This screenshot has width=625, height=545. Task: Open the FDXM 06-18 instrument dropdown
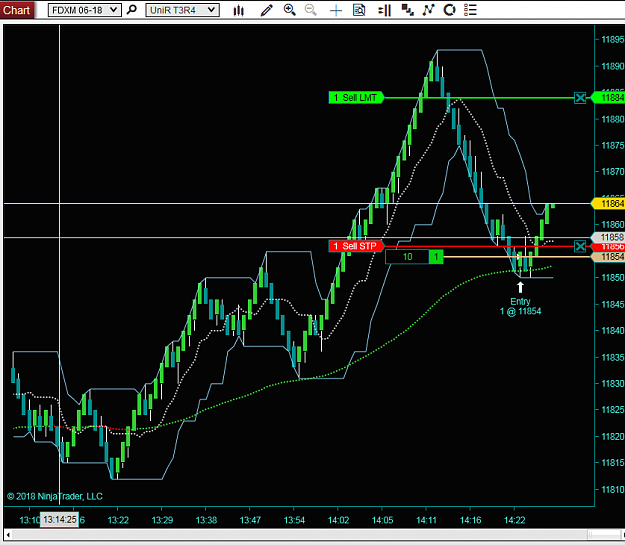[x=84, y=10]
